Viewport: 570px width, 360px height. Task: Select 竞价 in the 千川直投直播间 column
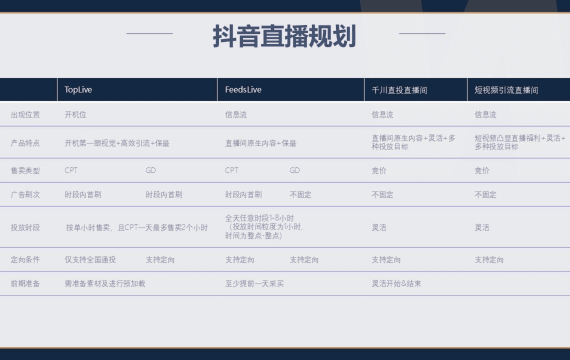(x=379, y=171)
